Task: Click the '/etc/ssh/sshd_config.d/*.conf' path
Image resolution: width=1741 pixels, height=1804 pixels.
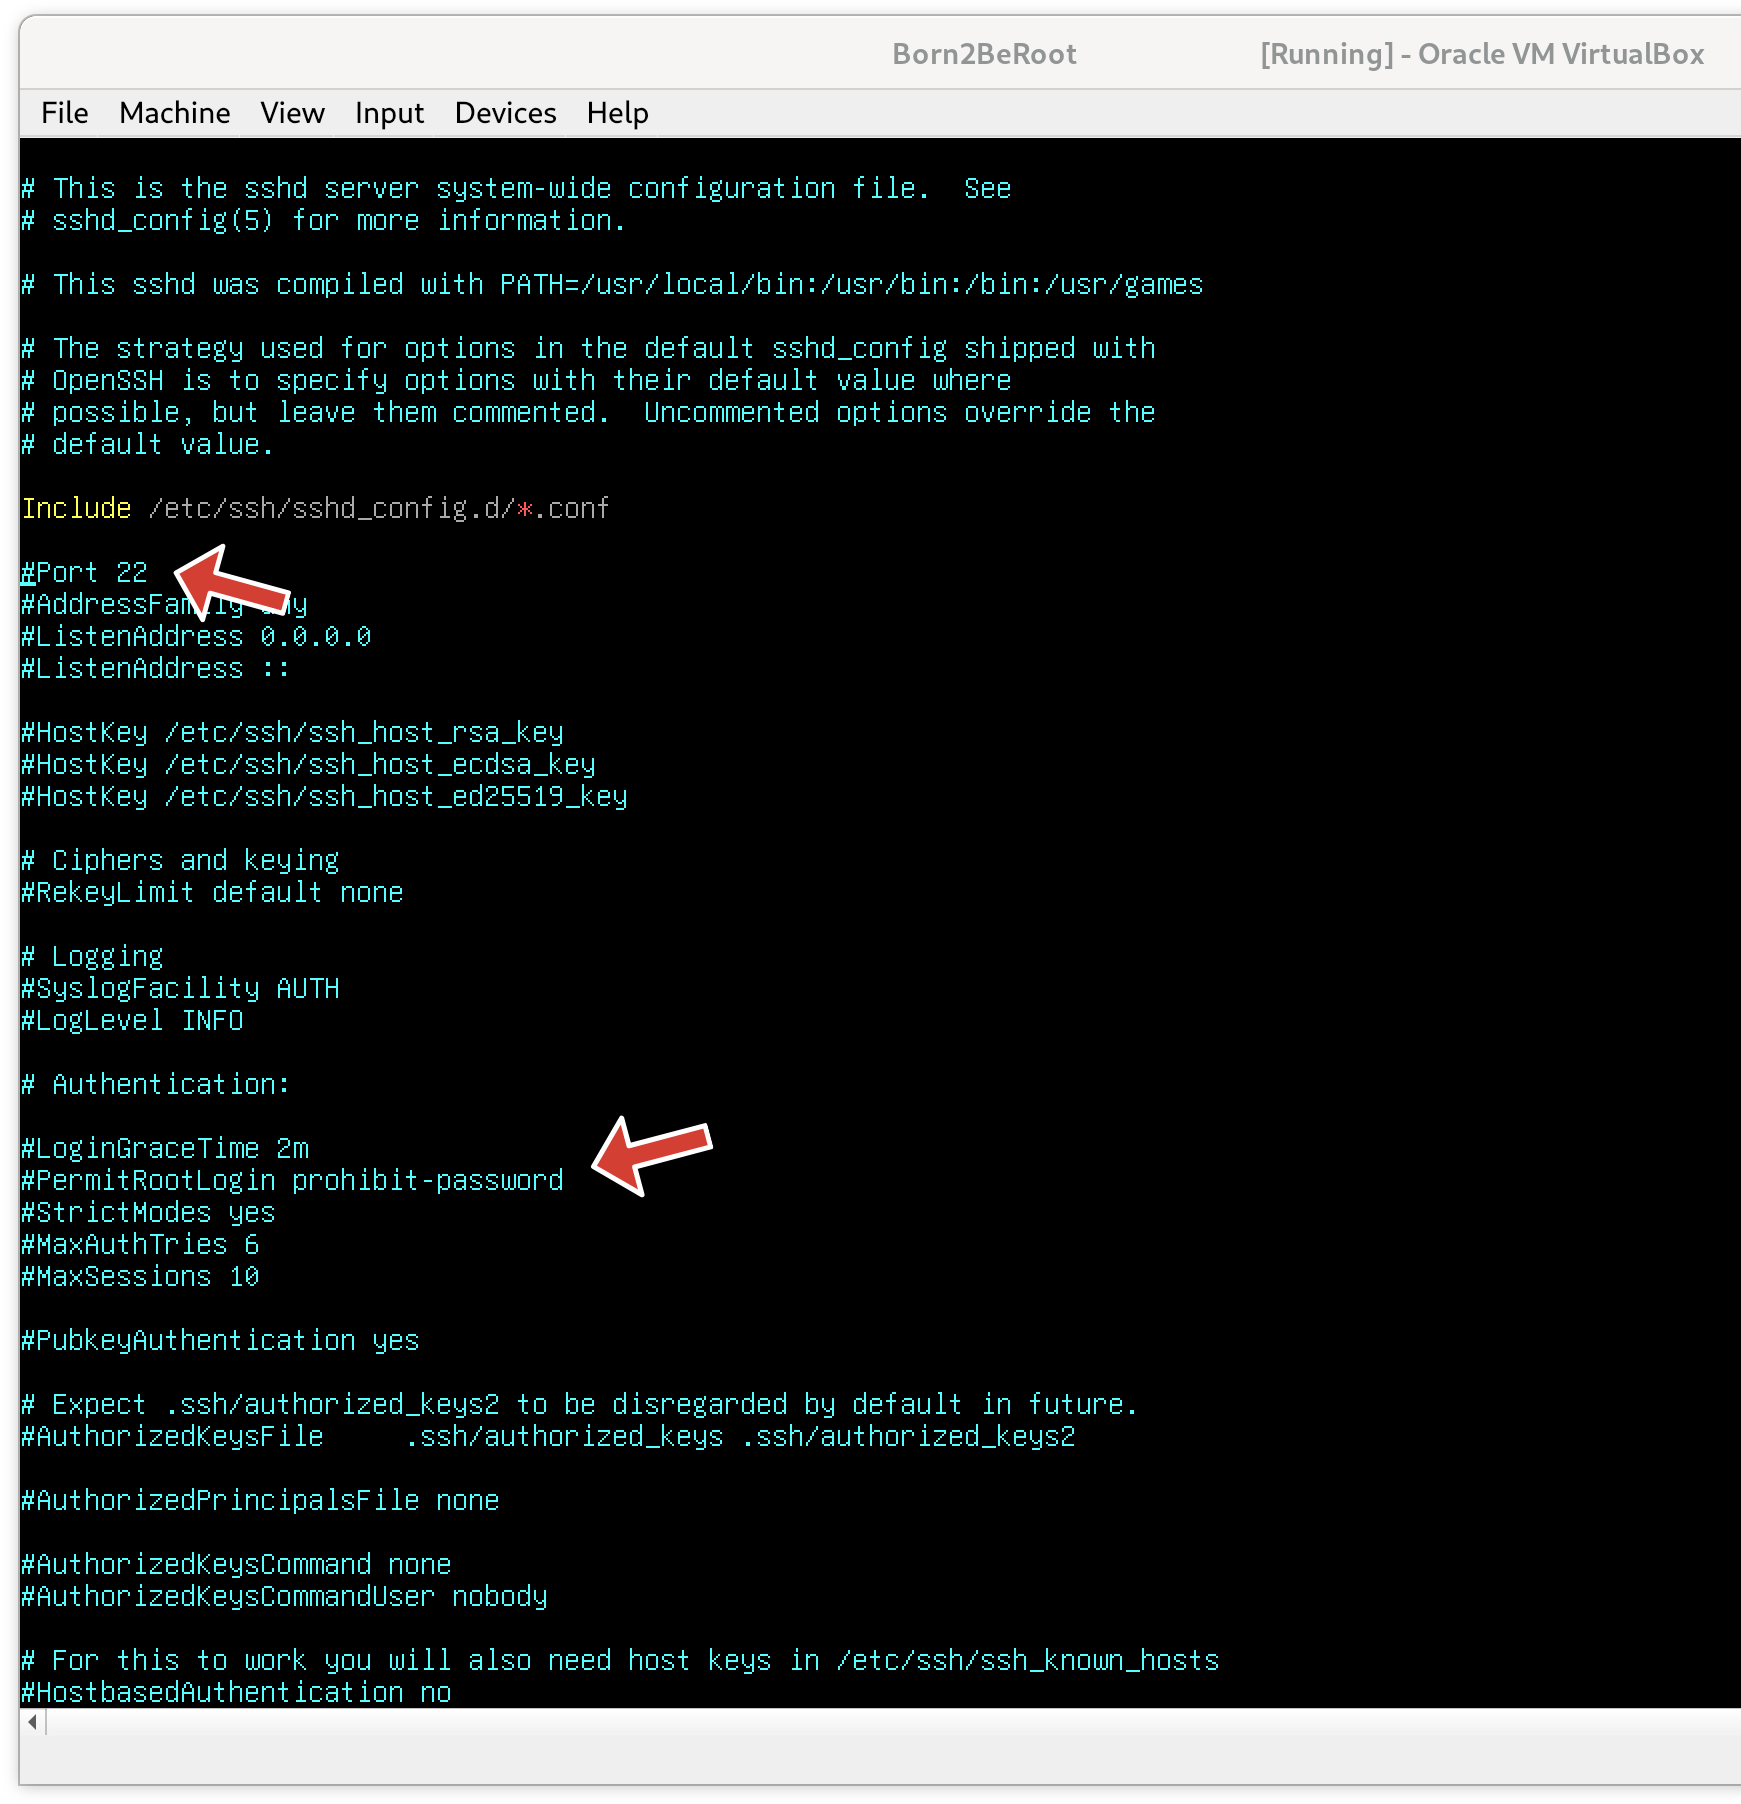Action: tap(379, 508)
